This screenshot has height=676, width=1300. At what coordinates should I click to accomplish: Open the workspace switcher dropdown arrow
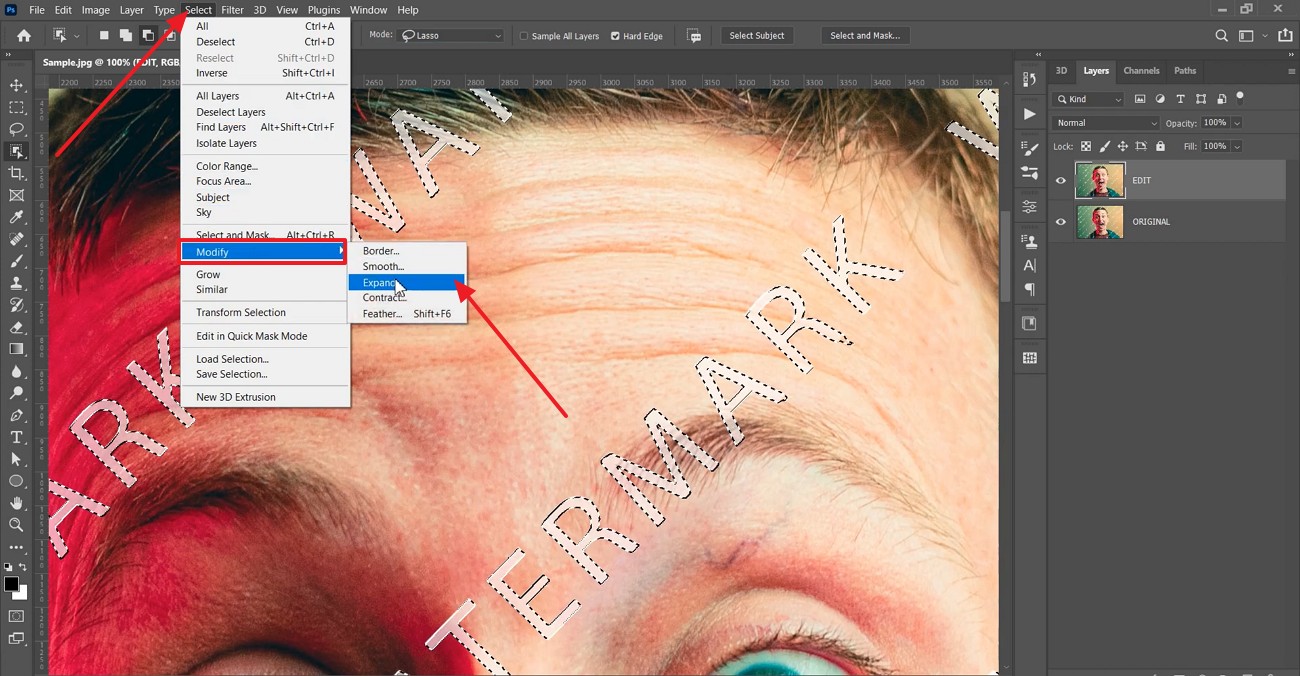[1265, 35]
